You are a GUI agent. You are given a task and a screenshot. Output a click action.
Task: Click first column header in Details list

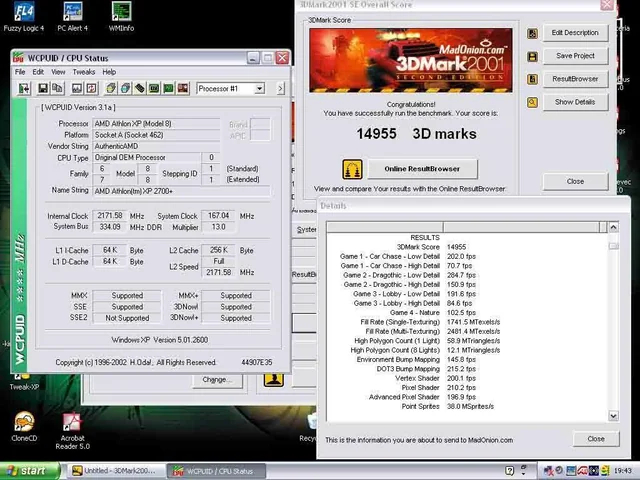click(x=385, y=227)
